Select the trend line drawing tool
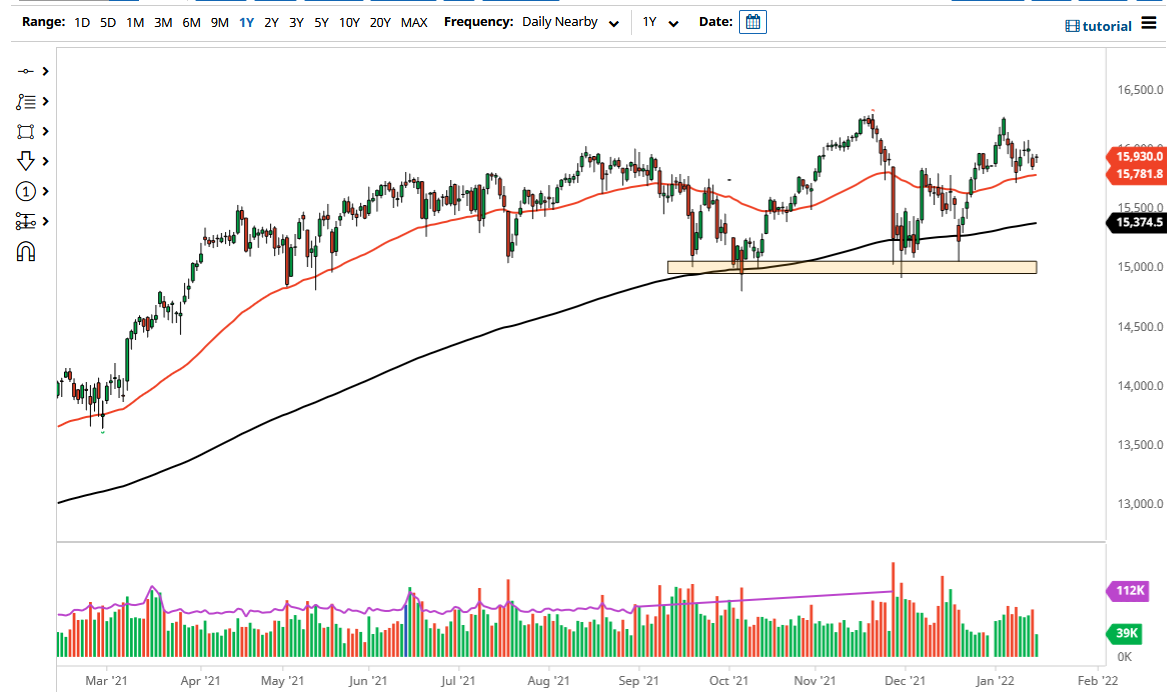This screenshot has height=698, width=1175. tap(27, 71)
